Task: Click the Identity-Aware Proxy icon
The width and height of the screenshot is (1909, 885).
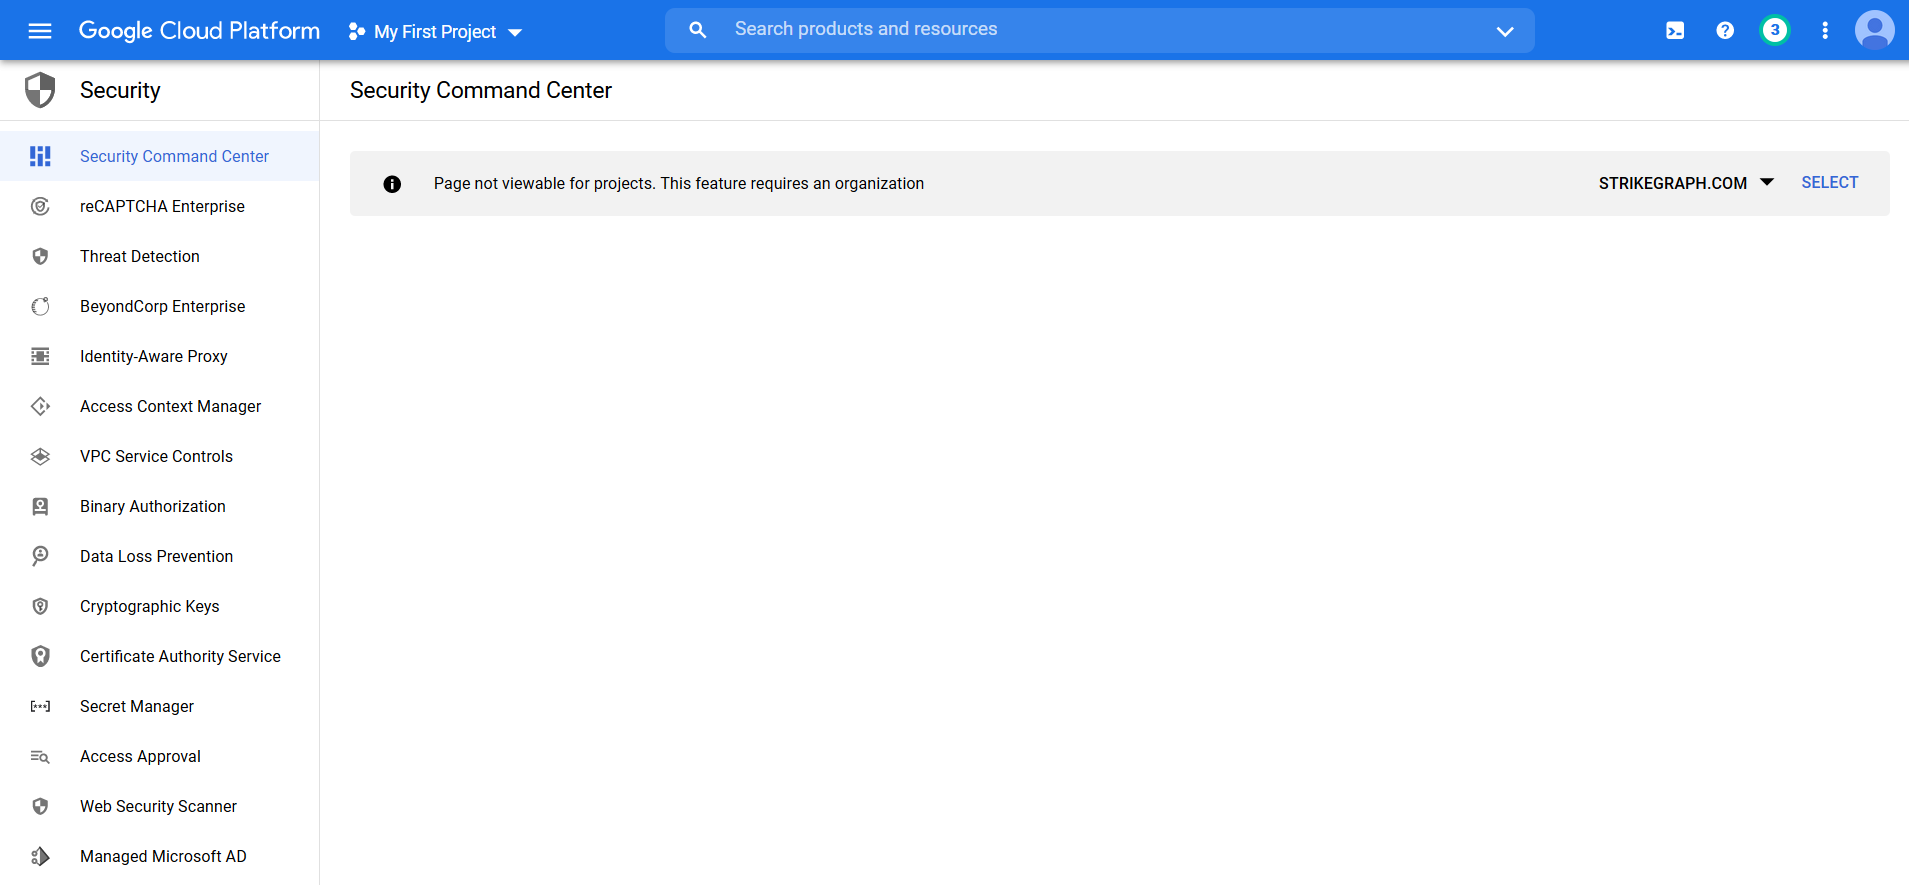Action: click(40, 356)
